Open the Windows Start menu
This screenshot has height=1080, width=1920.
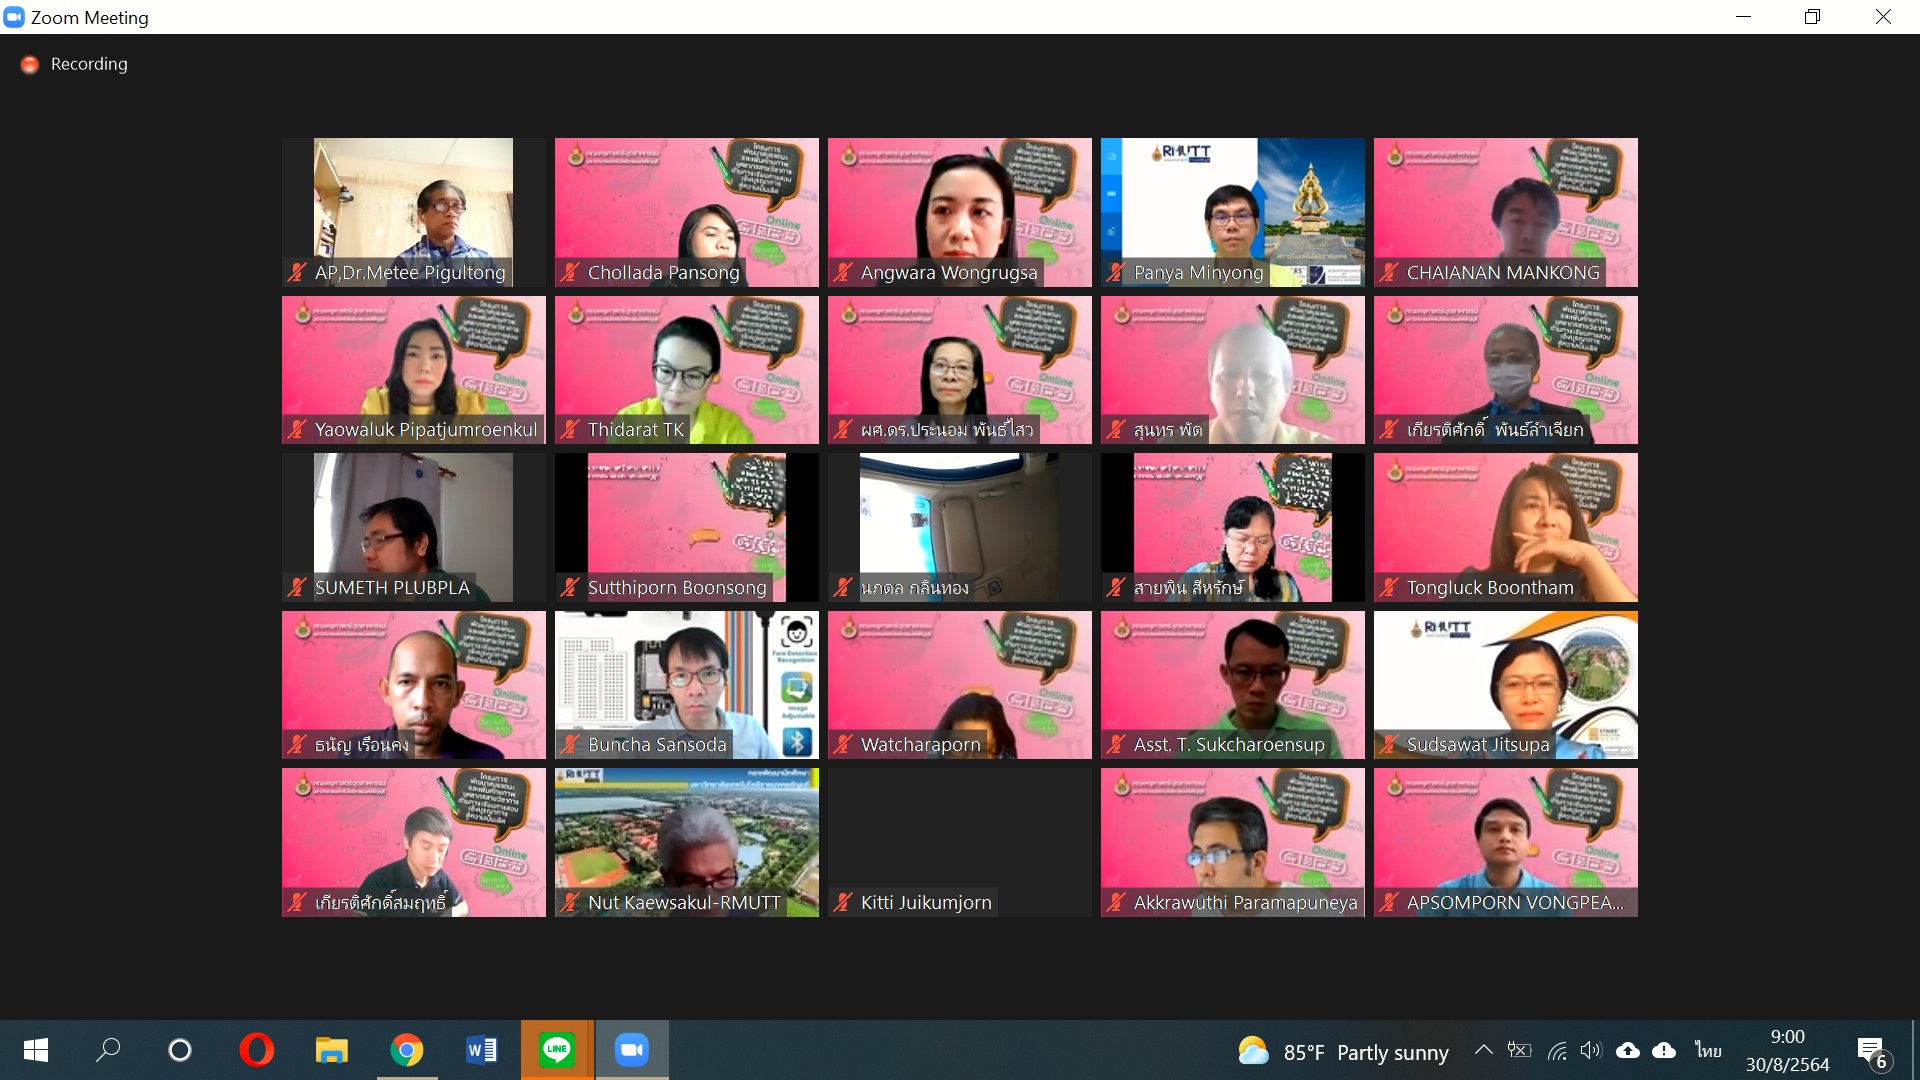36,1050
